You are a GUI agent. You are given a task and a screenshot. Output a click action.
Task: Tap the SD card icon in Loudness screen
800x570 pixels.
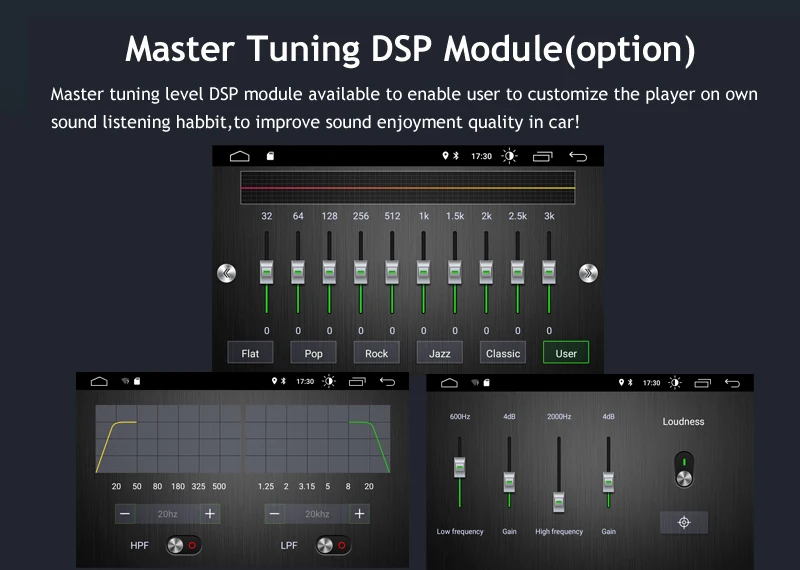(486, 382)
